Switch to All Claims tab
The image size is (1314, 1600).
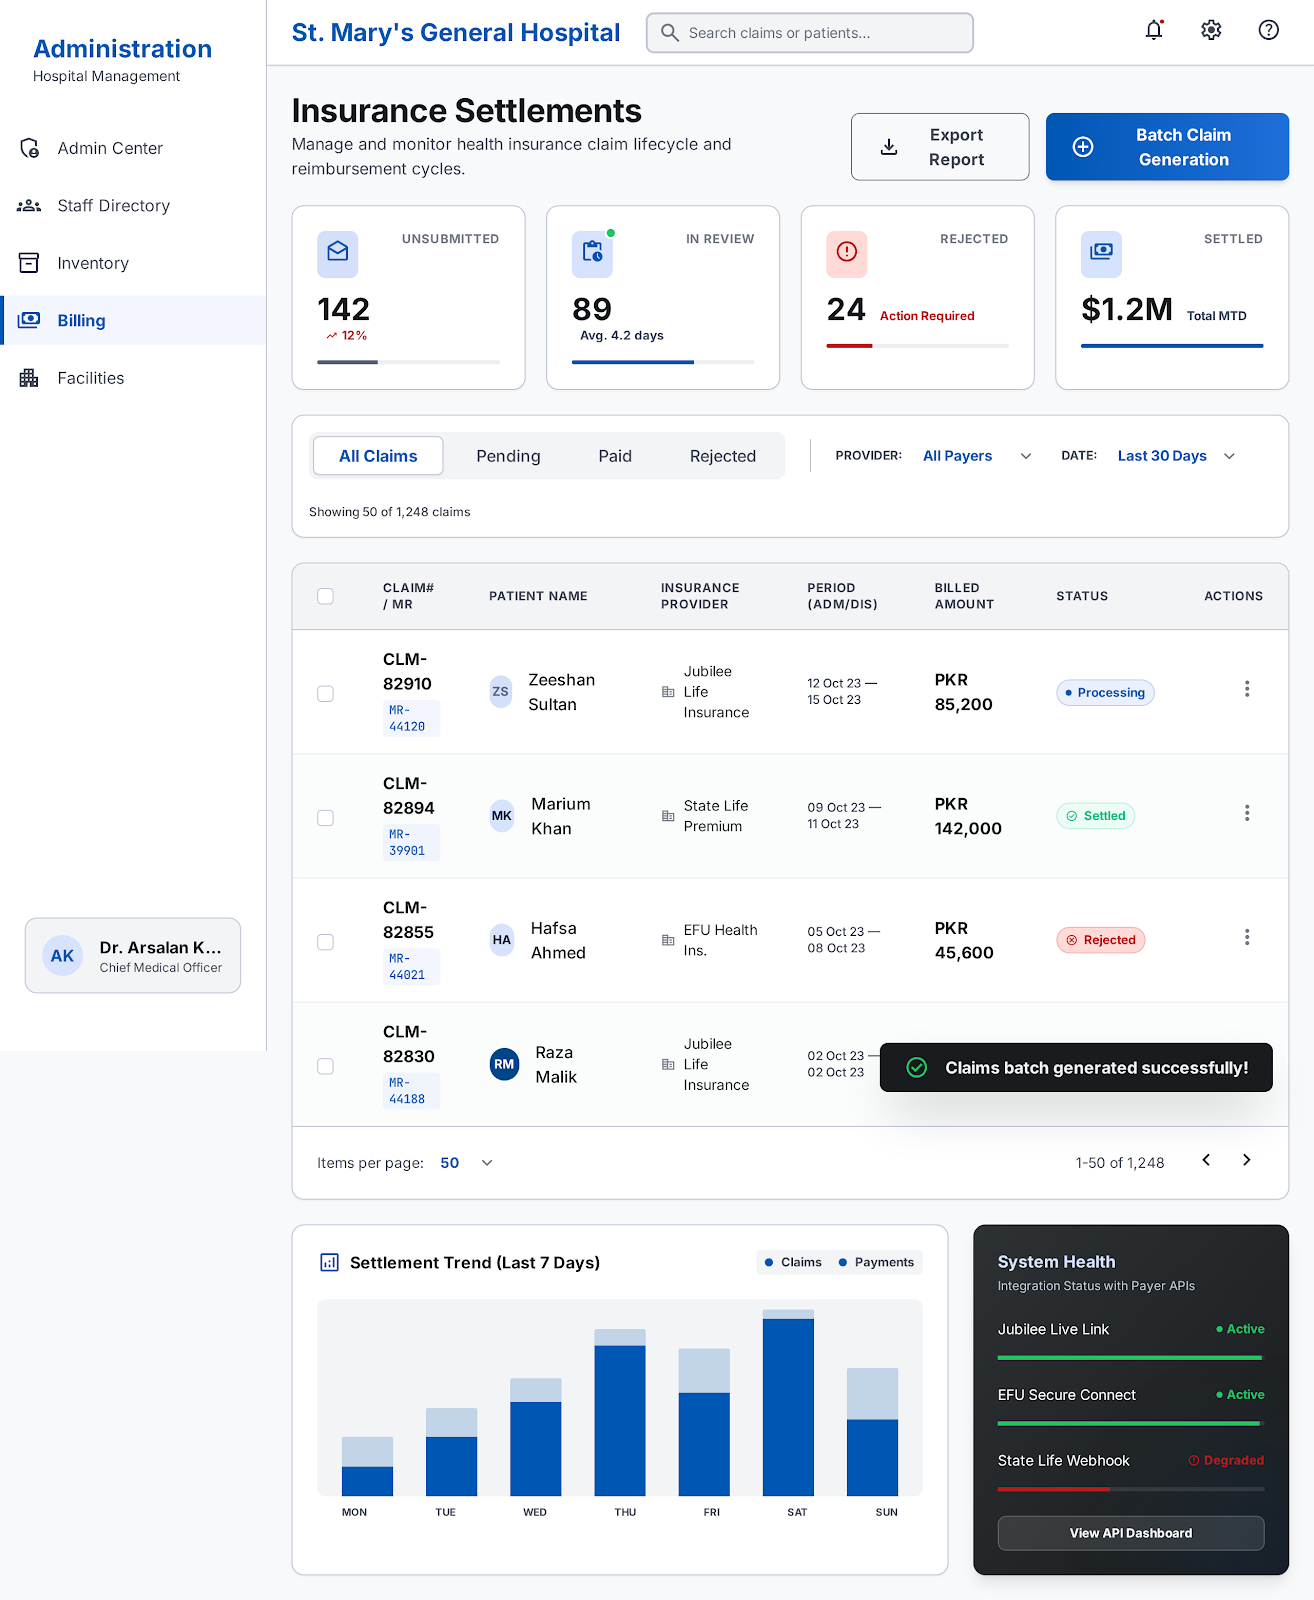[x=378, y=456]
